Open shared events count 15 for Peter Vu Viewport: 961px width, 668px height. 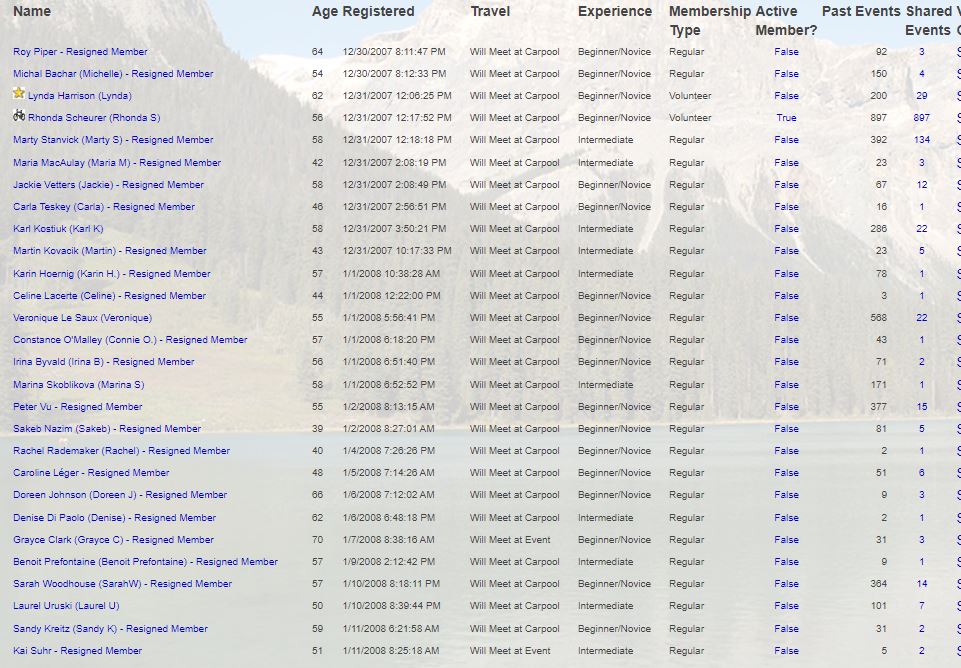tap(922, 407)
